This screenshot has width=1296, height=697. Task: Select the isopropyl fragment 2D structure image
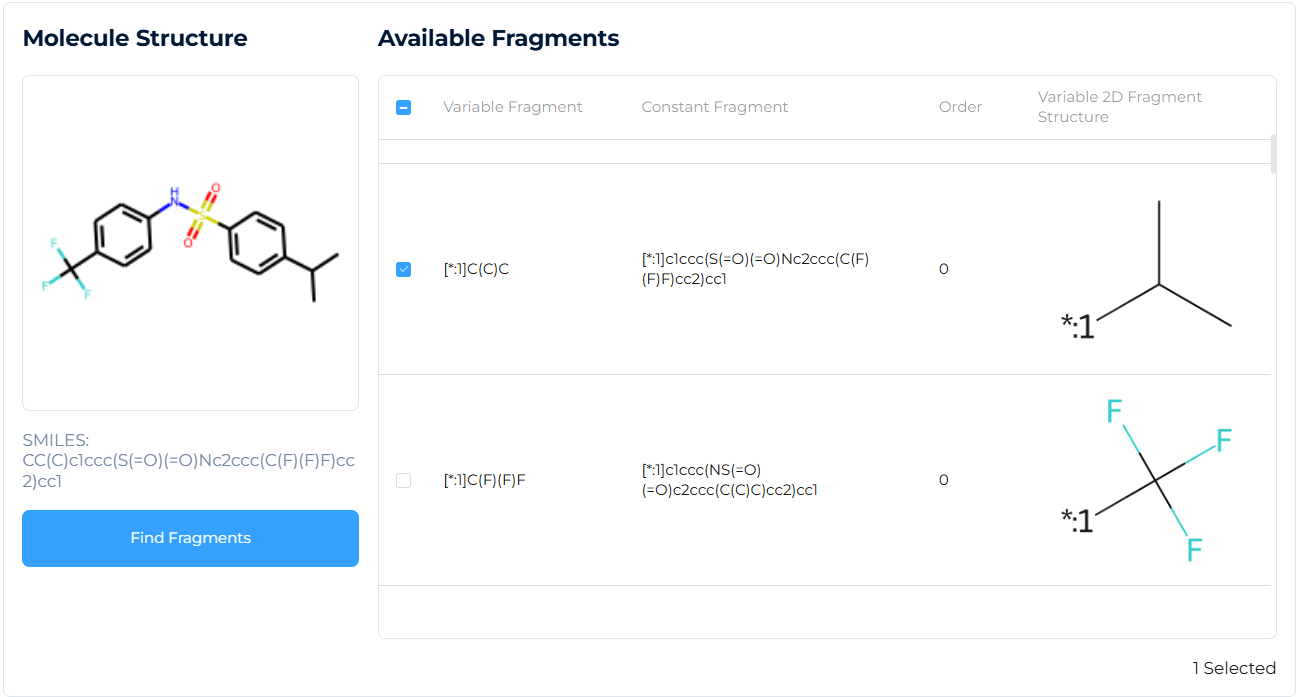(x=1146, y=270)
